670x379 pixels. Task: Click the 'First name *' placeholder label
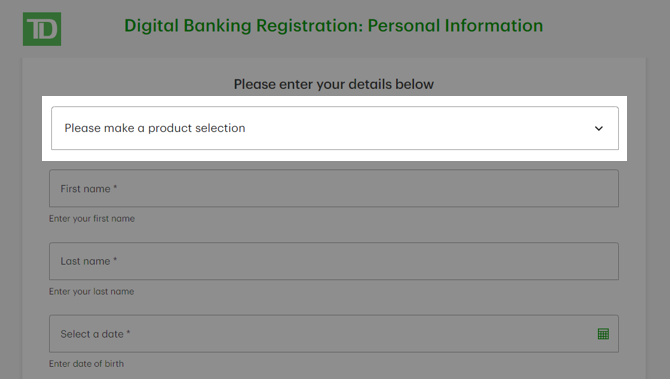[88, 188]
